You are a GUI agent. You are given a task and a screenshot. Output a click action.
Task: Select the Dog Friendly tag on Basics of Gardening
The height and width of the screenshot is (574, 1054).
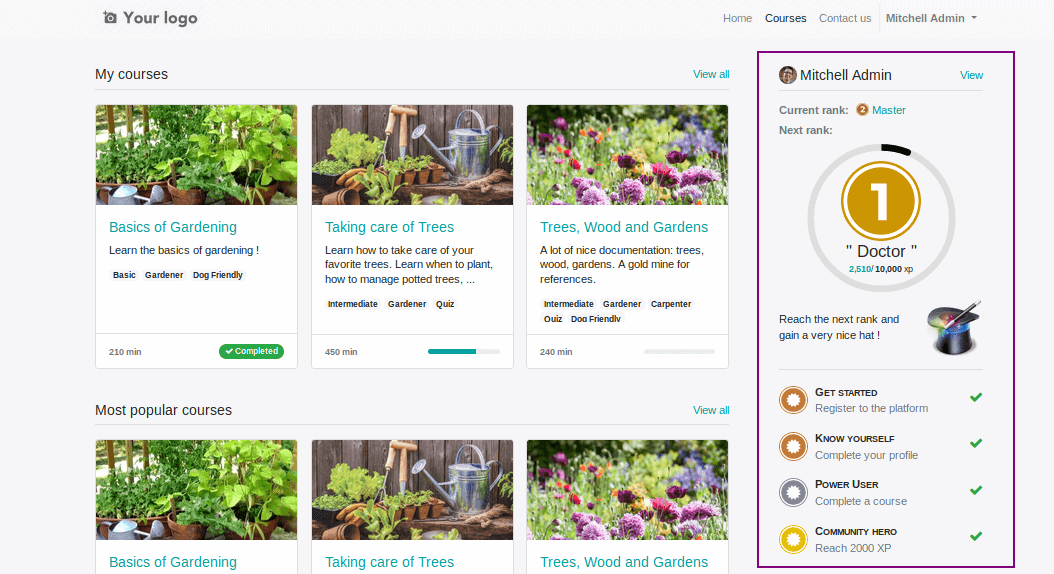pyautogui.click(x=218, y=275)
